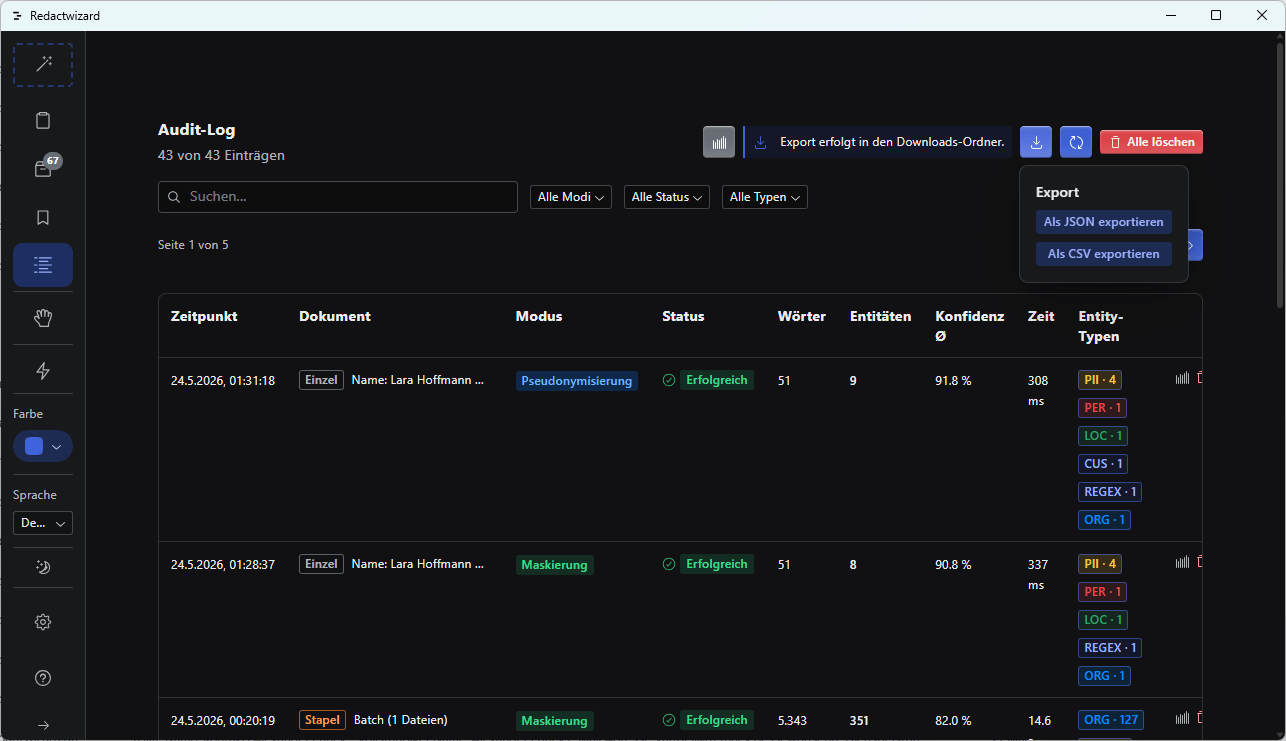
Task: Click the Batch (1 Dateien) document name
Action: pyautogui.click(x=401, y=720)
